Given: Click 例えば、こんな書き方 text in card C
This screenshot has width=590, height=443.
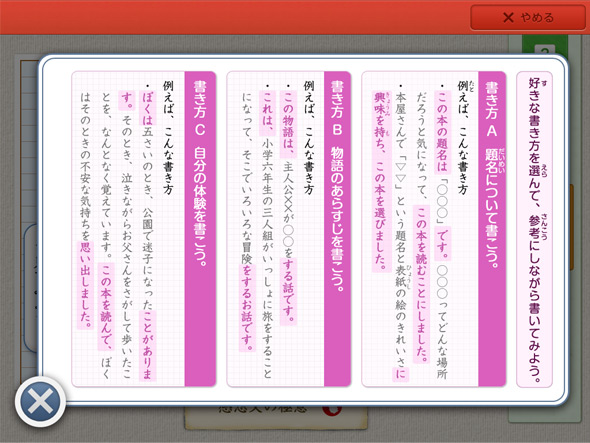Looking at the screenshot, I should tap(168, 137).
